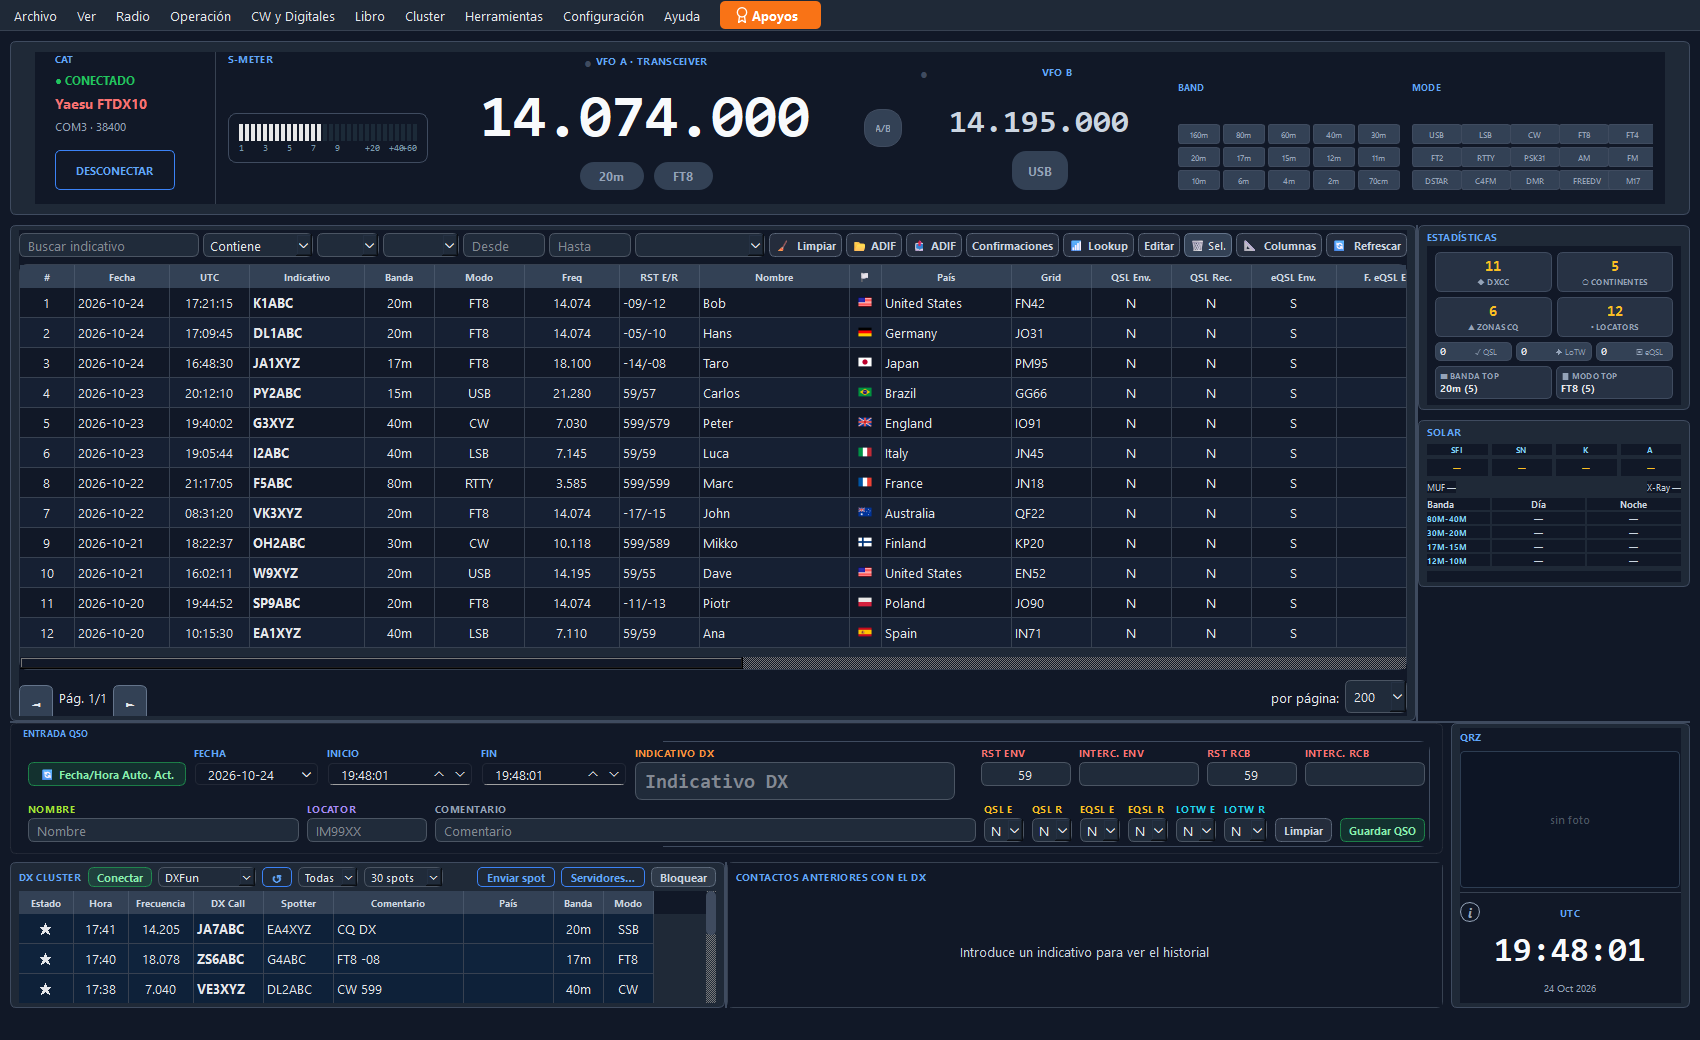The image size is (1700, 1040).
Task: Click the DESCONECTAR button
Action: pos(115,170)
